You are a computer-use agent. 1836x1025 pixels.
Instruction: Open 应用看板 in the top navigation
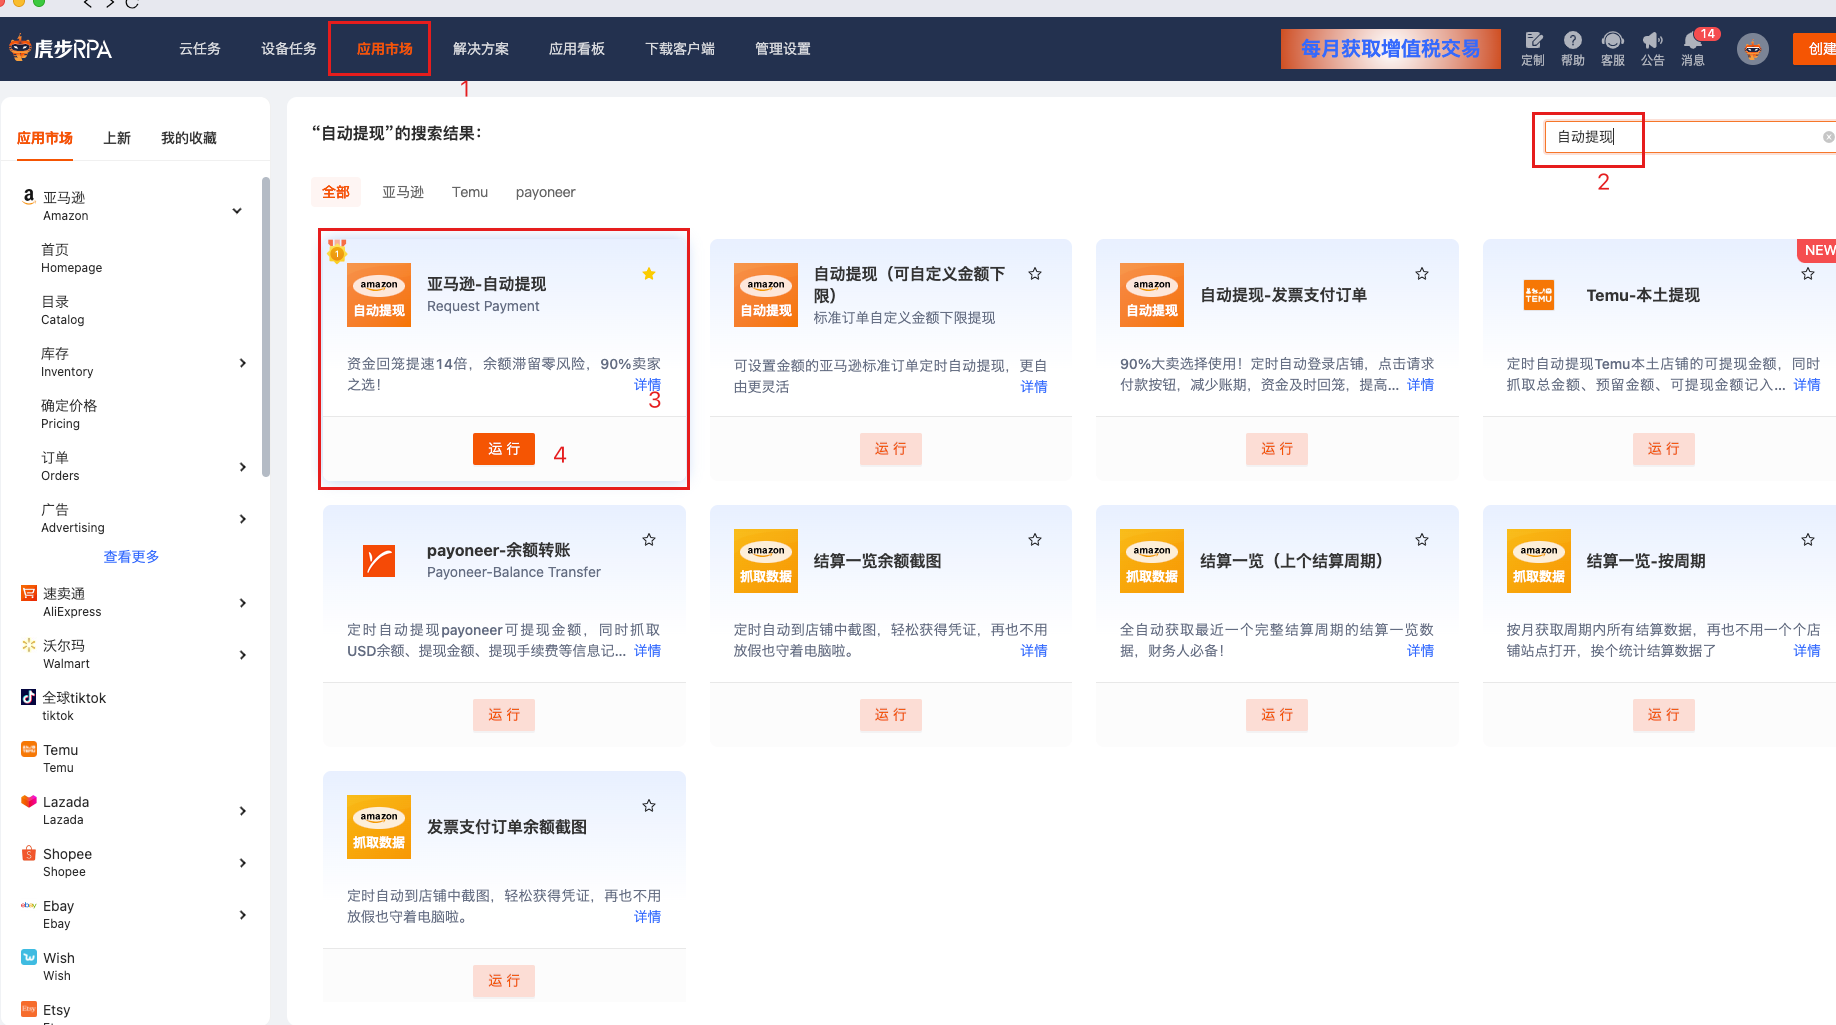[577, 49]
